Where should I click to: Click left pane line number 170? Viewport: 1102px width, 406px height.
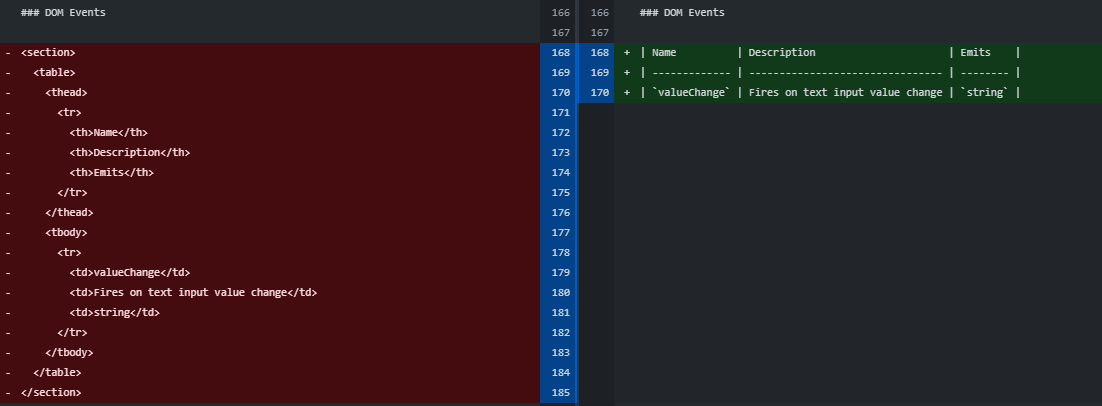[x=561, y=92]
